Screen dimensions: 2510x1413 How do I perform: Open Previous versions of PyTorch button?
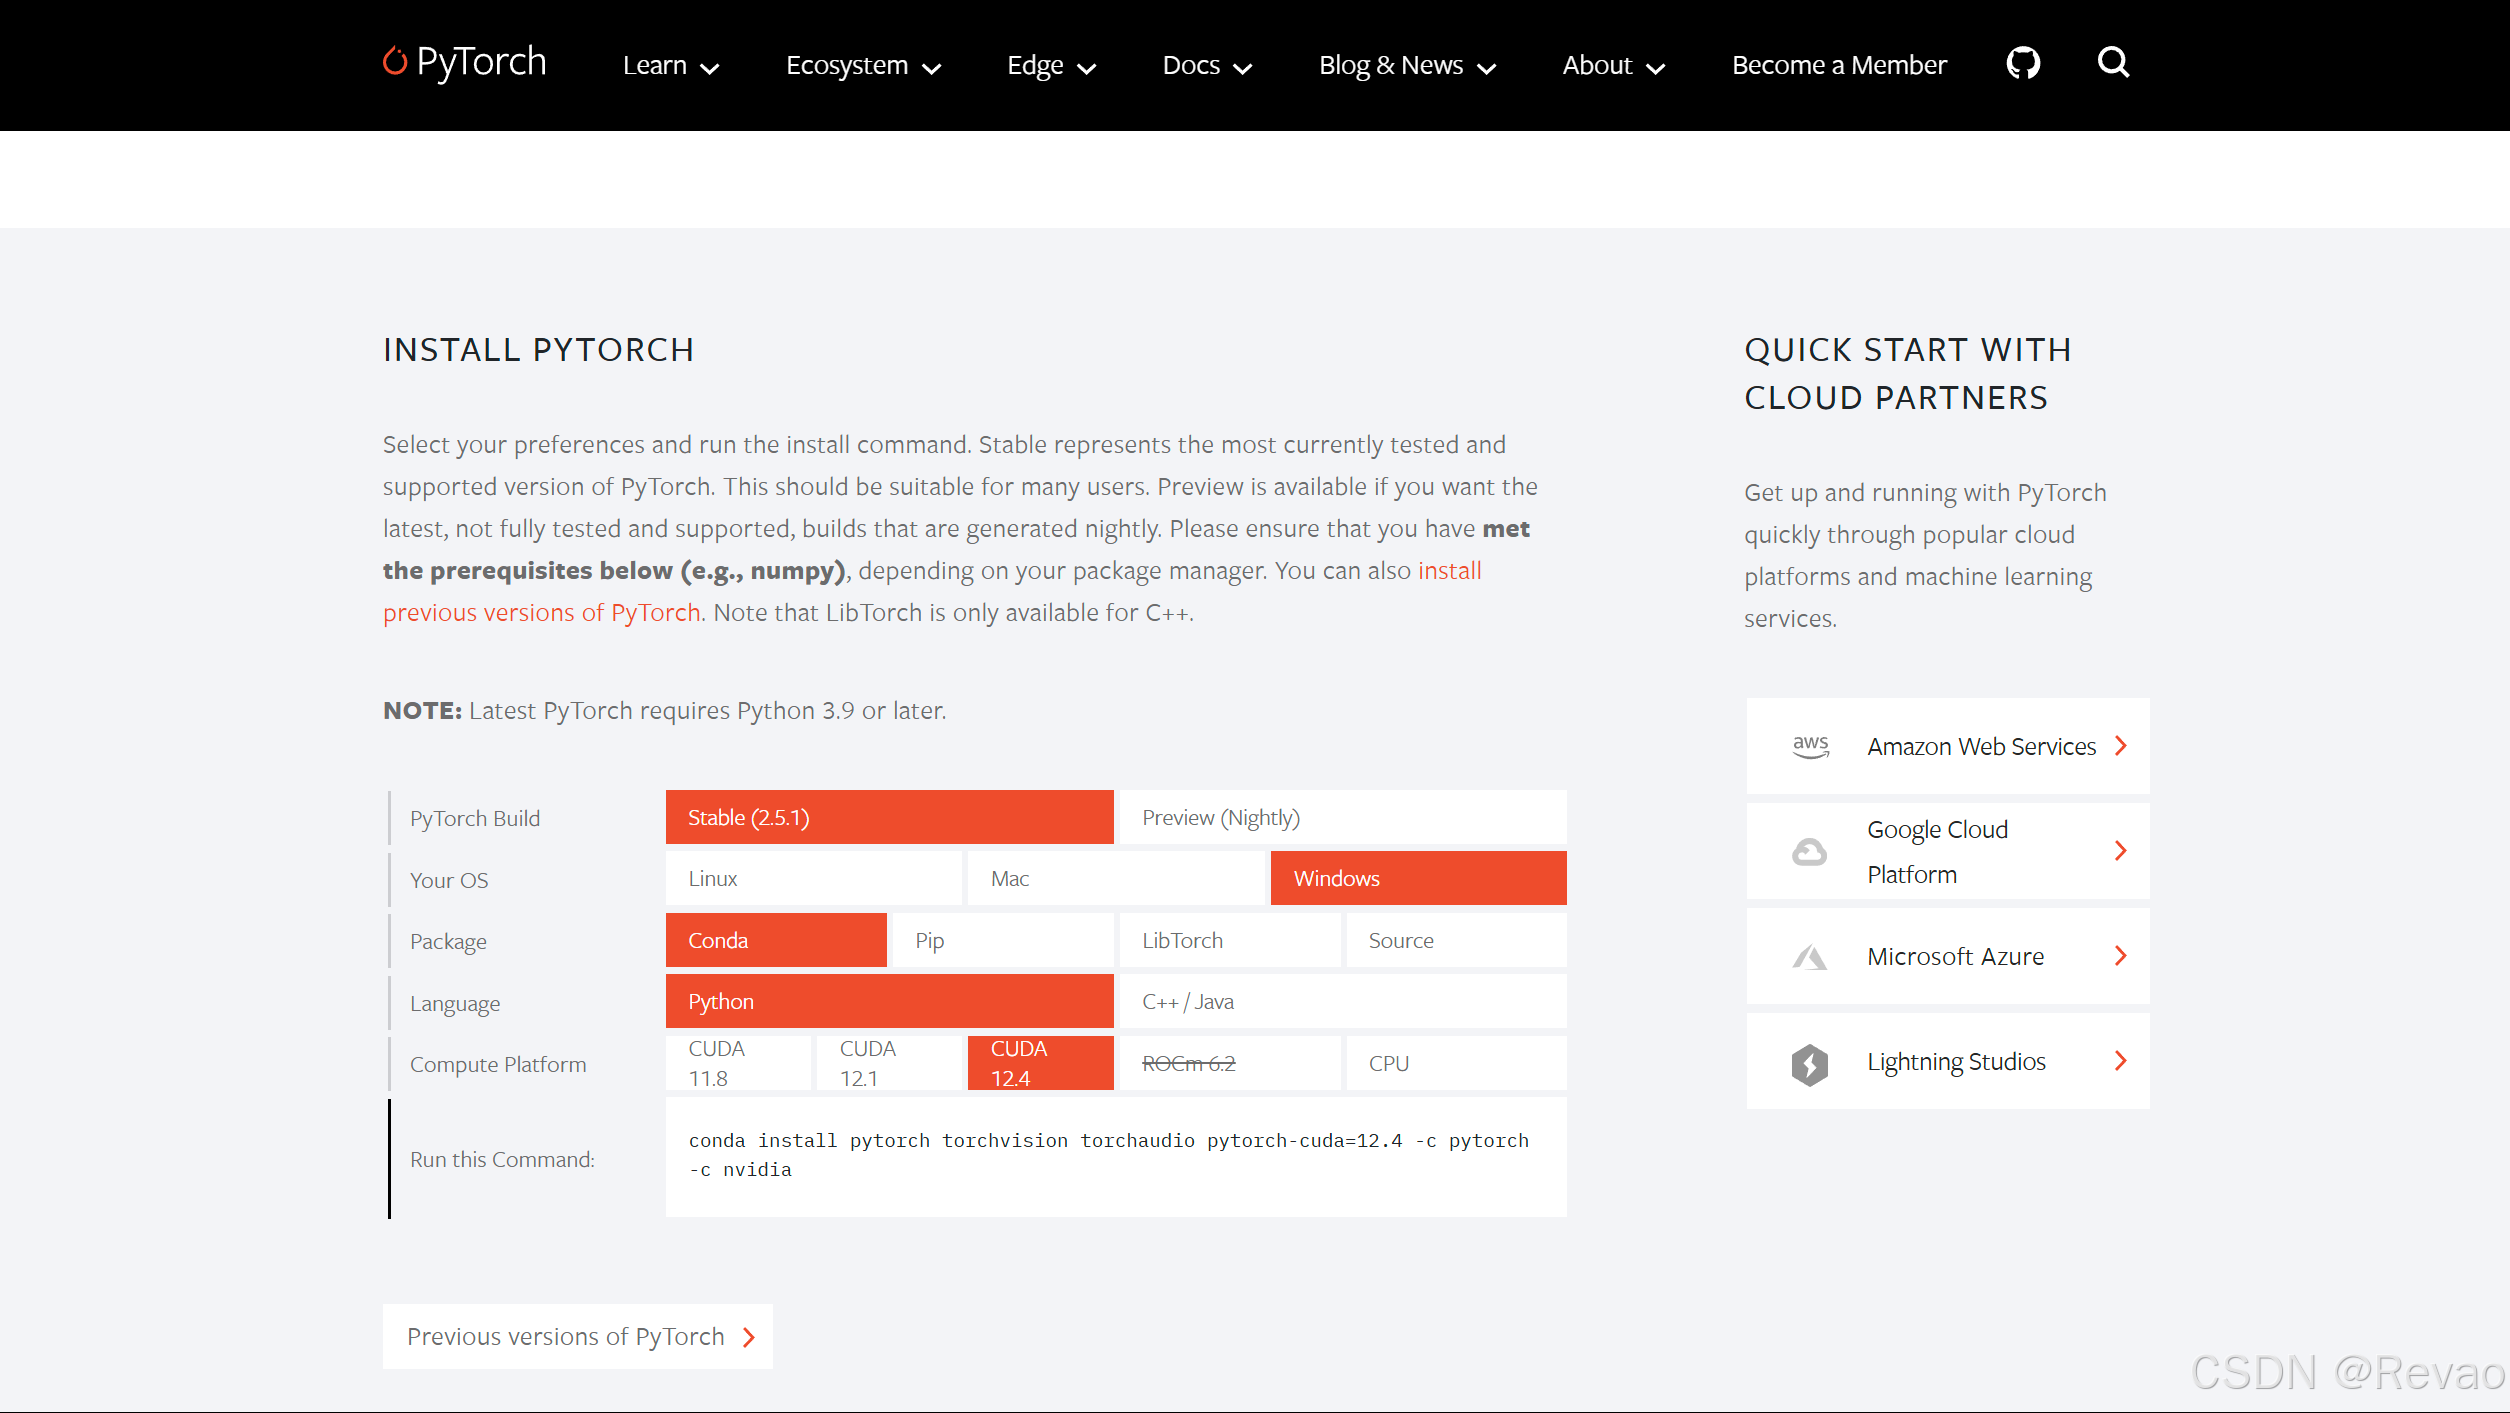pyautogui.click(x=577, y=1336)
